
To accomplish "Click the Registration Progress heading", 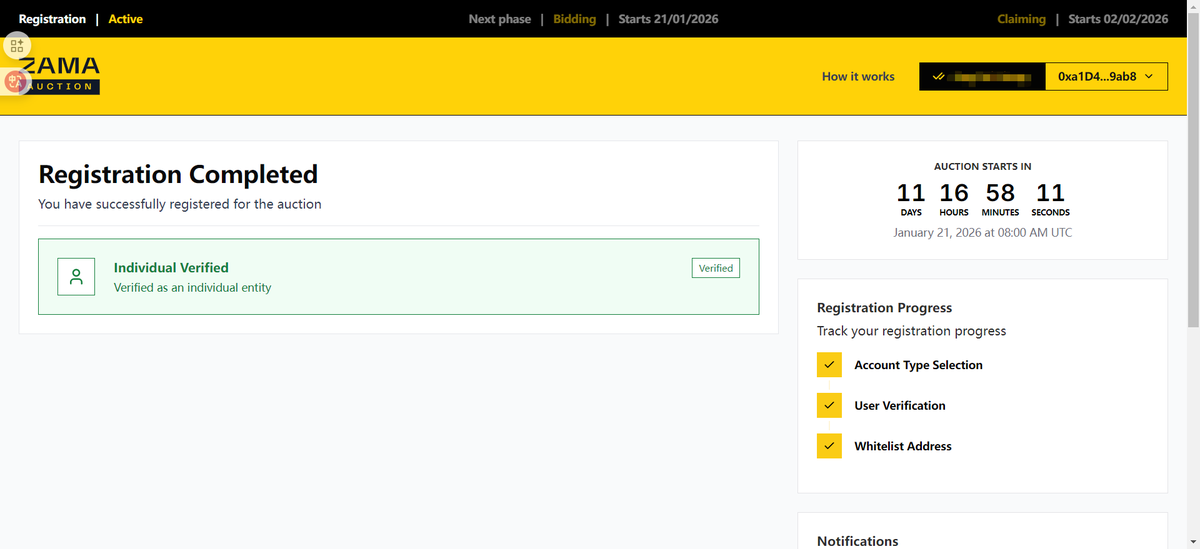I will [884, 308].
